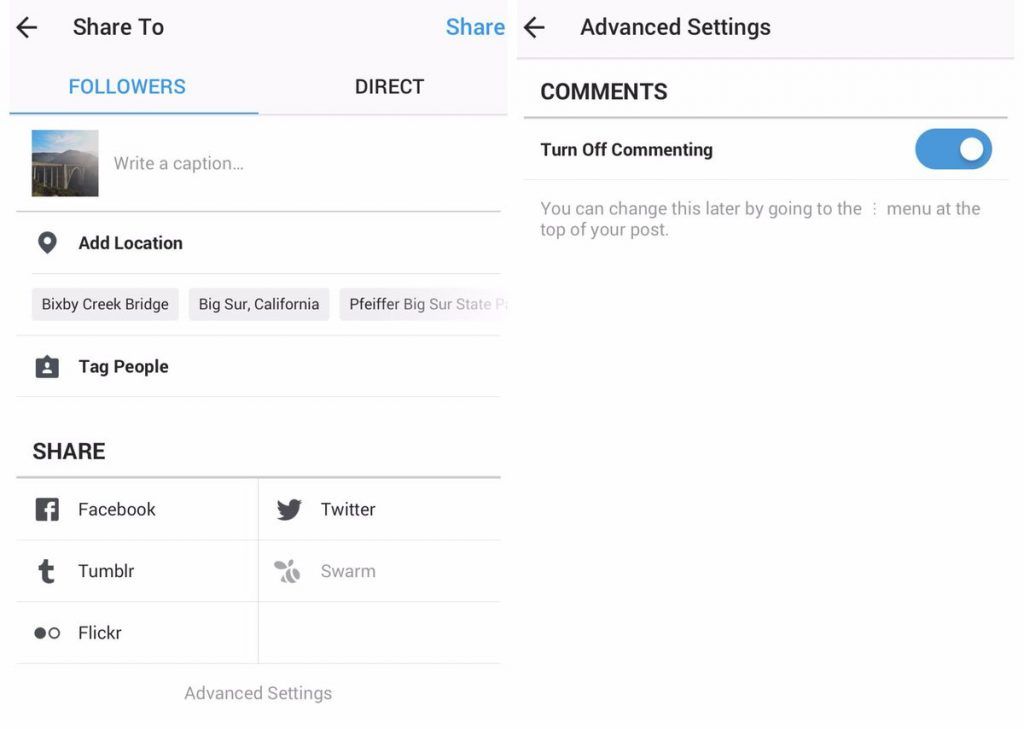Click the Tumblr logo icon
Viewport: 1024px width, 729px height.
pyautogui.click(x=46, y=572)
